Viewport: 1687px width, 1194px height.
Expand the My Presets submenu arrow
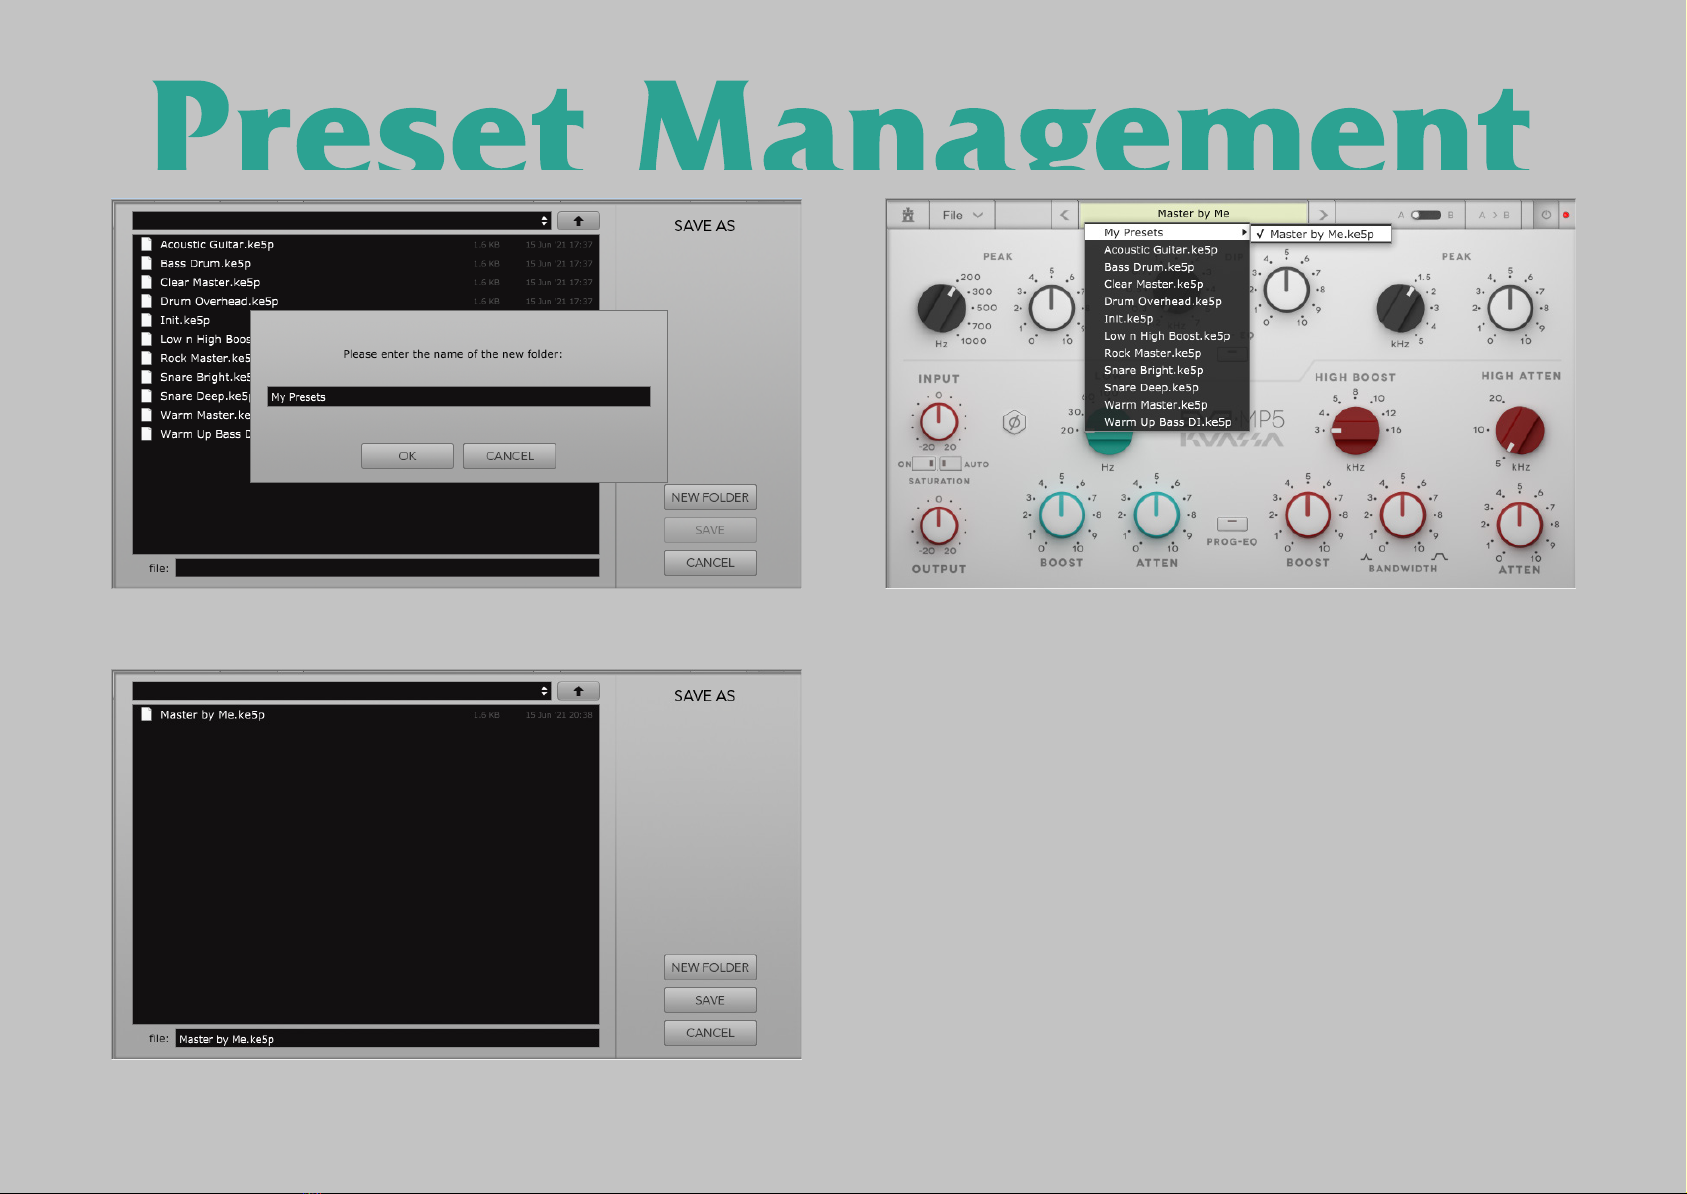click(x=1244, y=232)
